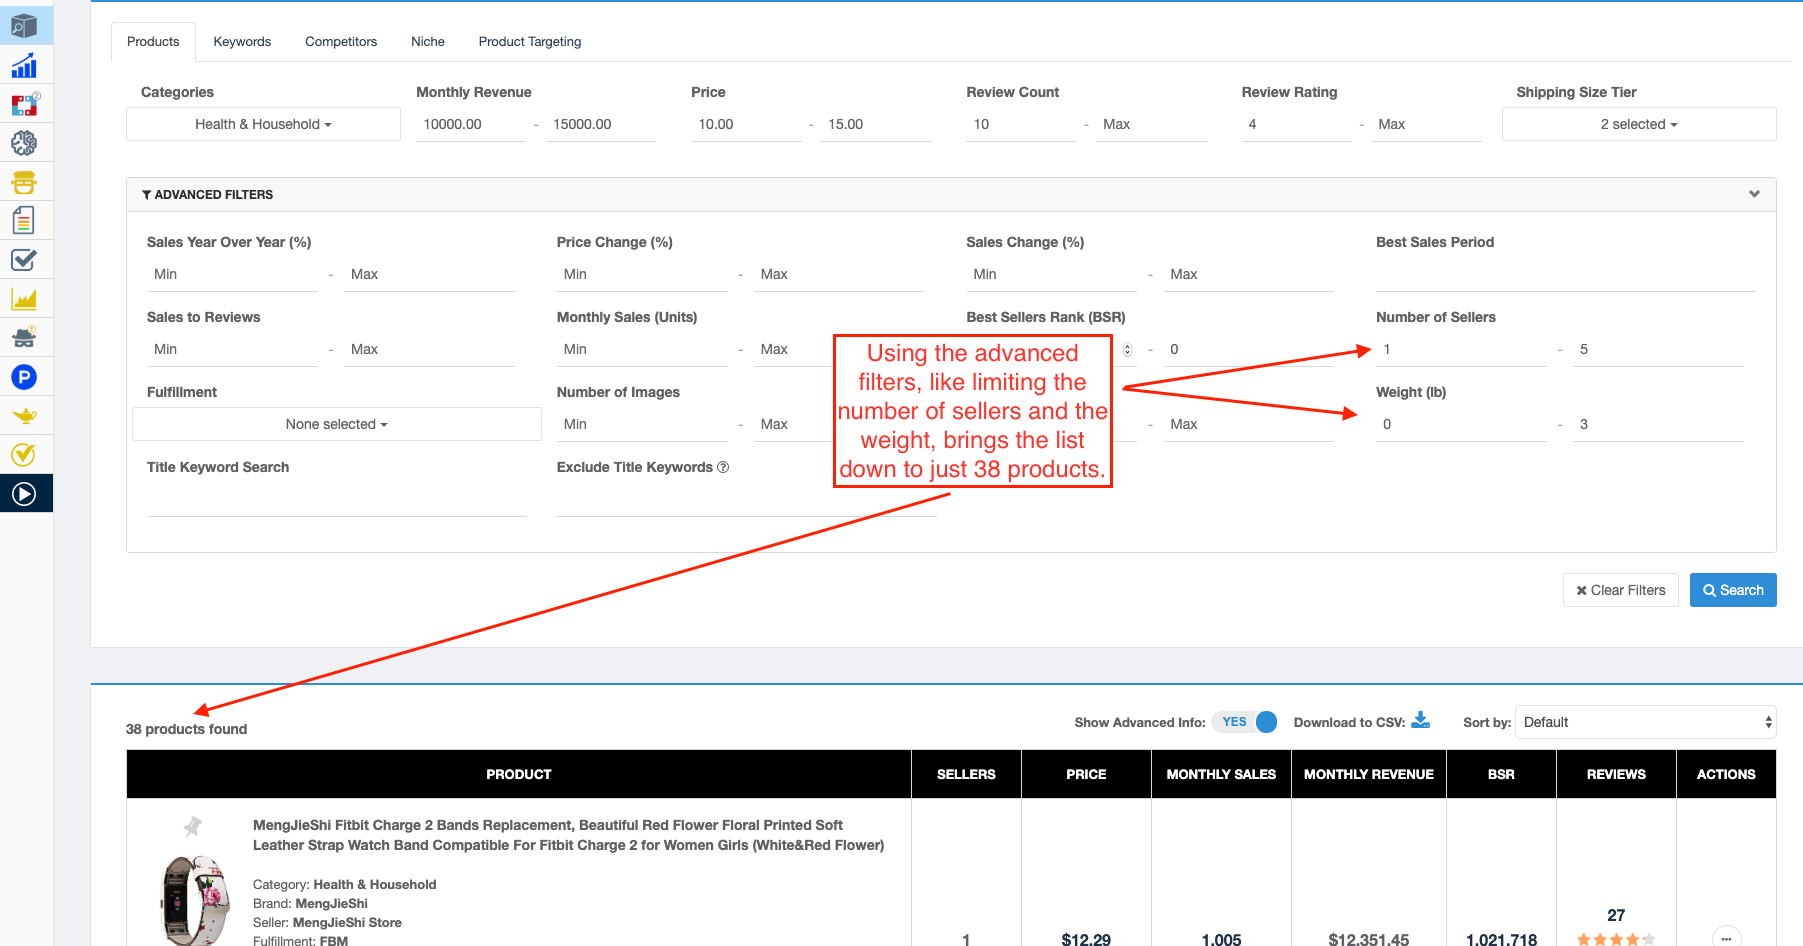This screenshot has height=946, width=1803.
Task: Click Sales Year Over Year Min field
Action: [x=232, y=274]
